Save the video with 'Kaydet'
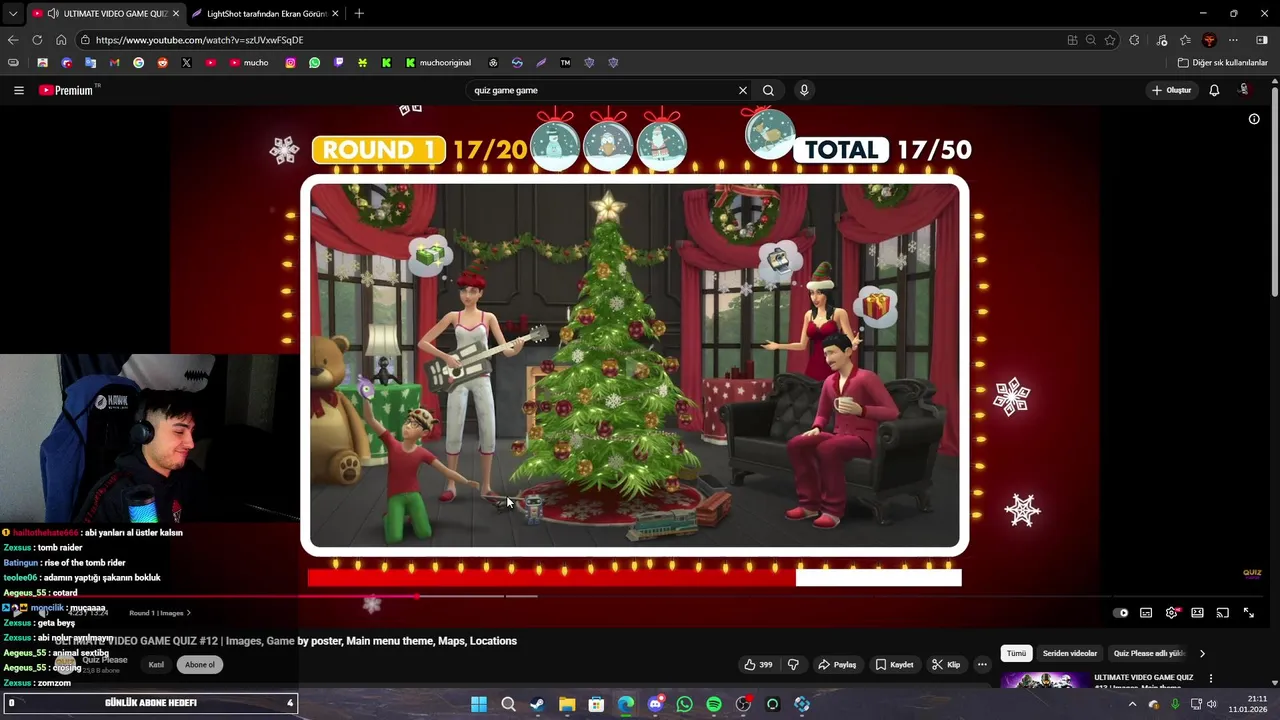The height and width of the screenshot is (720, 1280). click(895, 664)
